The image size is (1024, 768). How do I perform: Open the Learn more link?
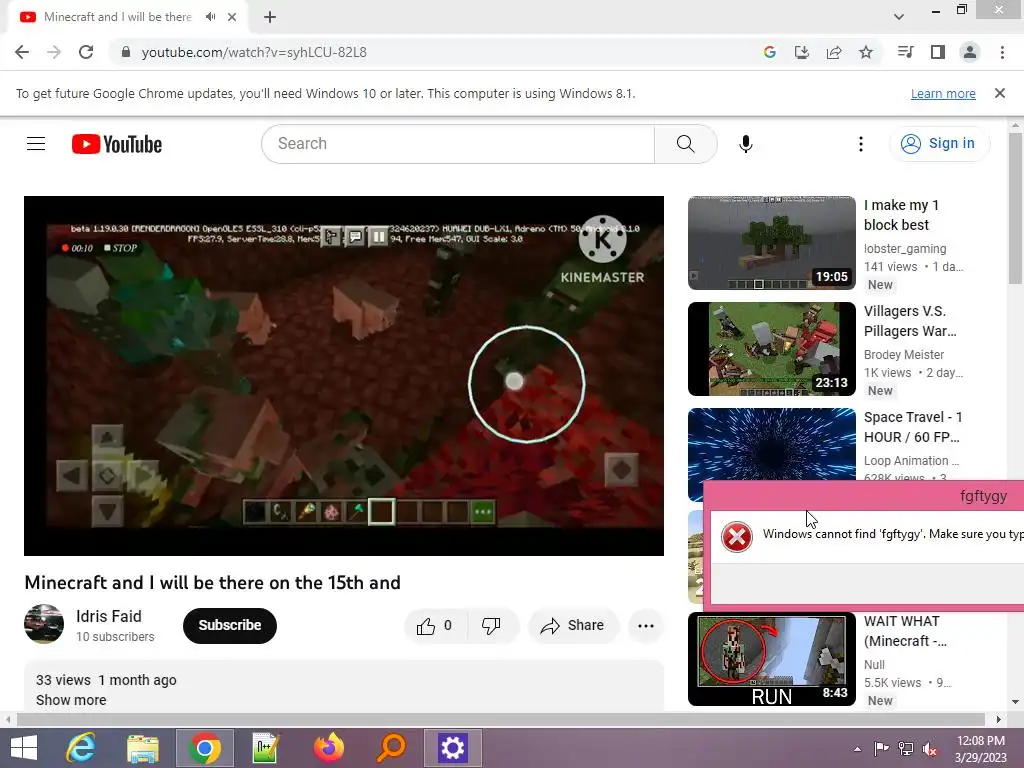click(x=943, y=93)
